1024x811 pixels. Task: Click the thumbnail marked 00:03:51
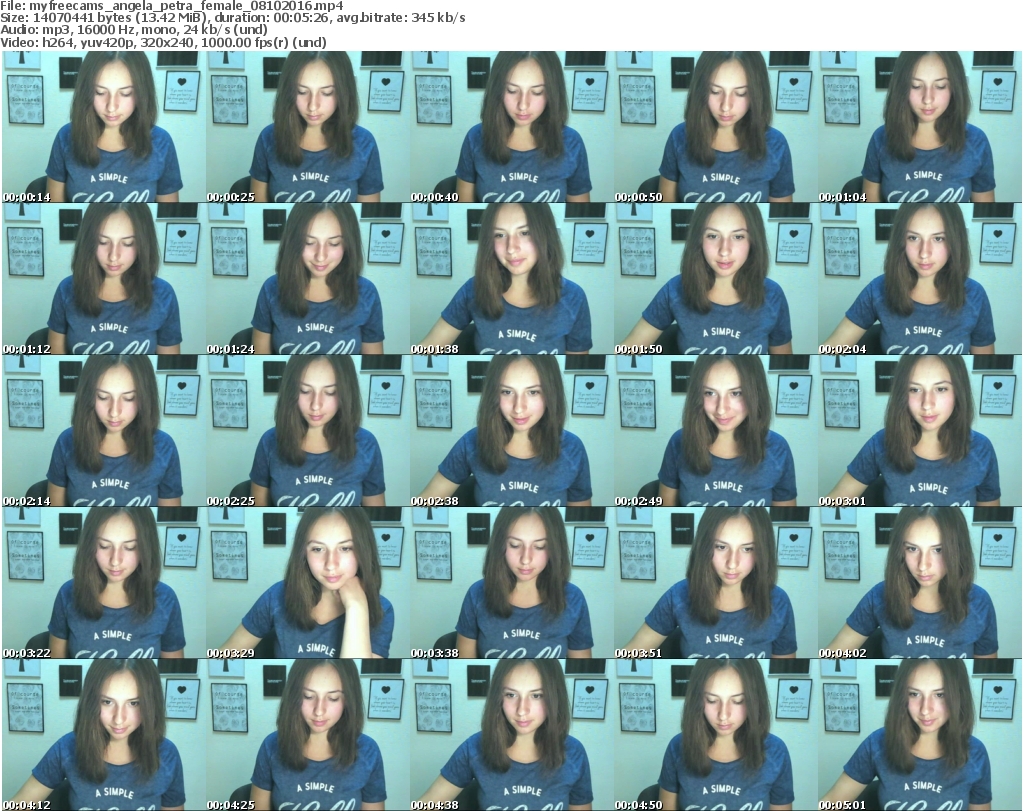715,582
